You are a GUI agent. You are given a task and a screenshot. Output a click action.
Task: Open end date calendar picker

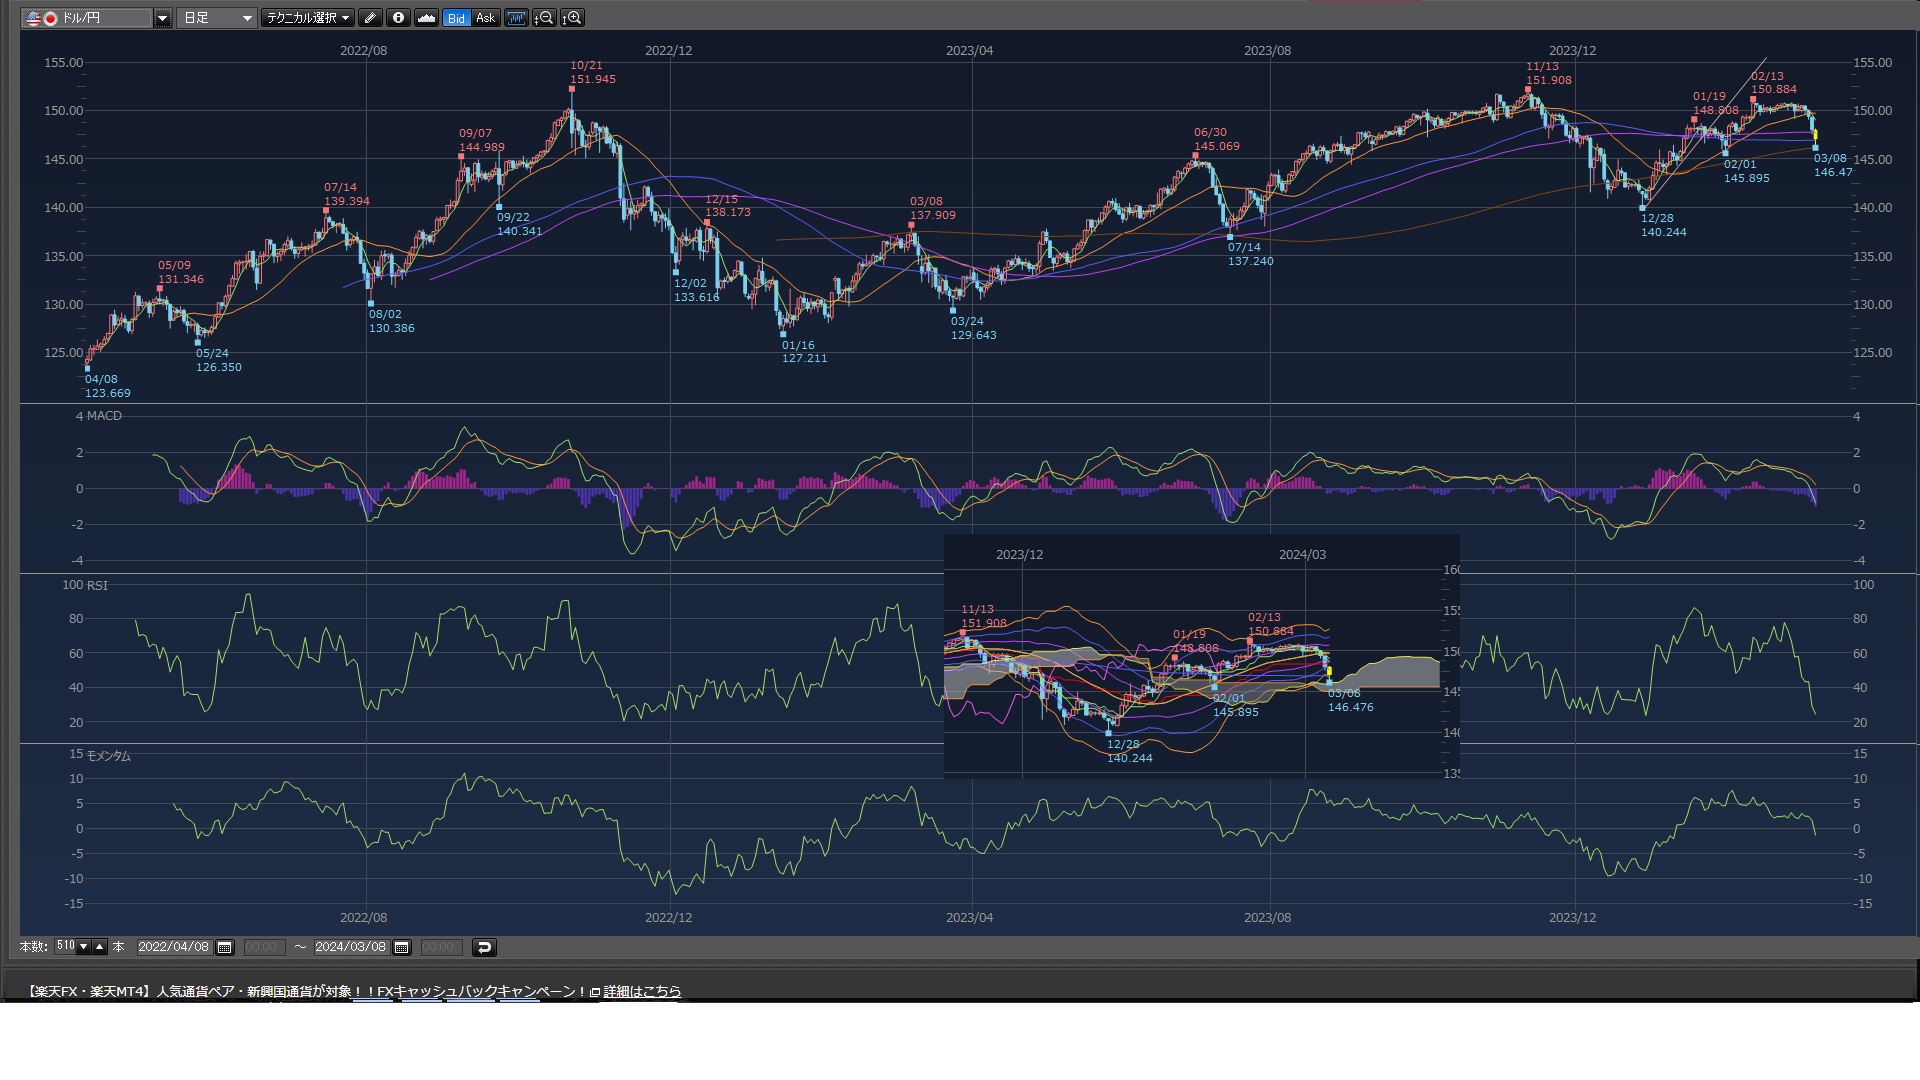coord(402,947)
